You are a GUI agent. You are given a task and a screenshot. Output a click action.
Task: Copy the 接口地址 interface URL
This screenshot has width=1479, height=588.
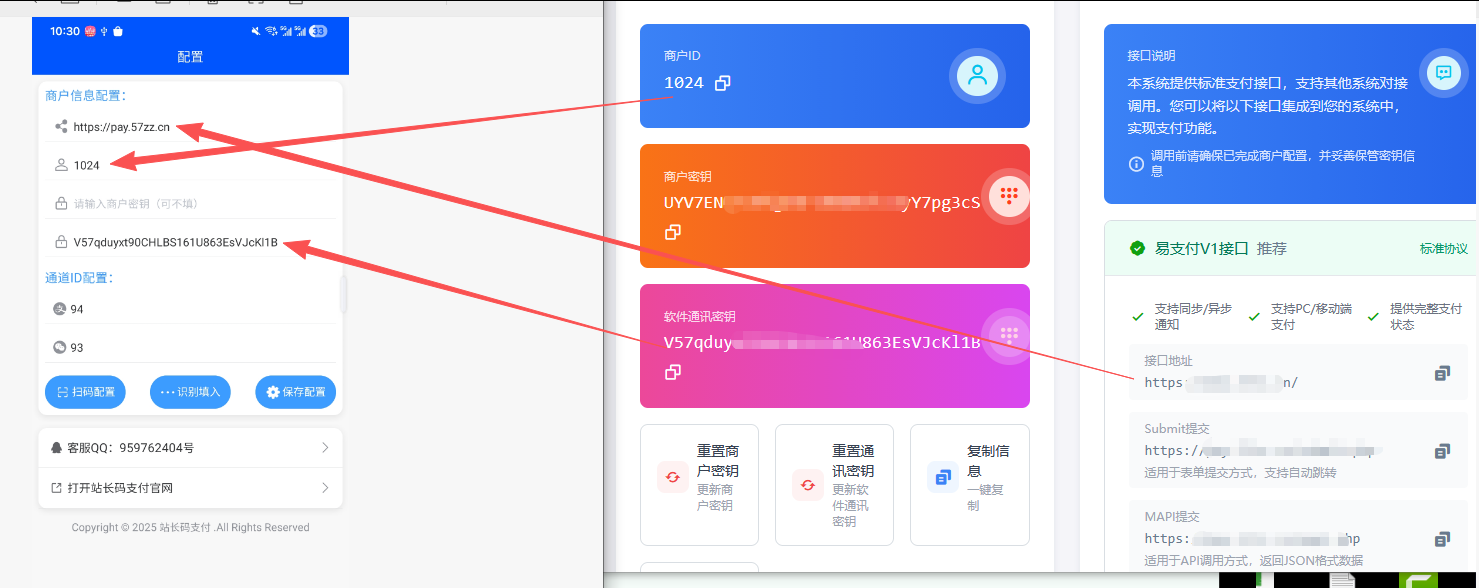point(1442,372)
